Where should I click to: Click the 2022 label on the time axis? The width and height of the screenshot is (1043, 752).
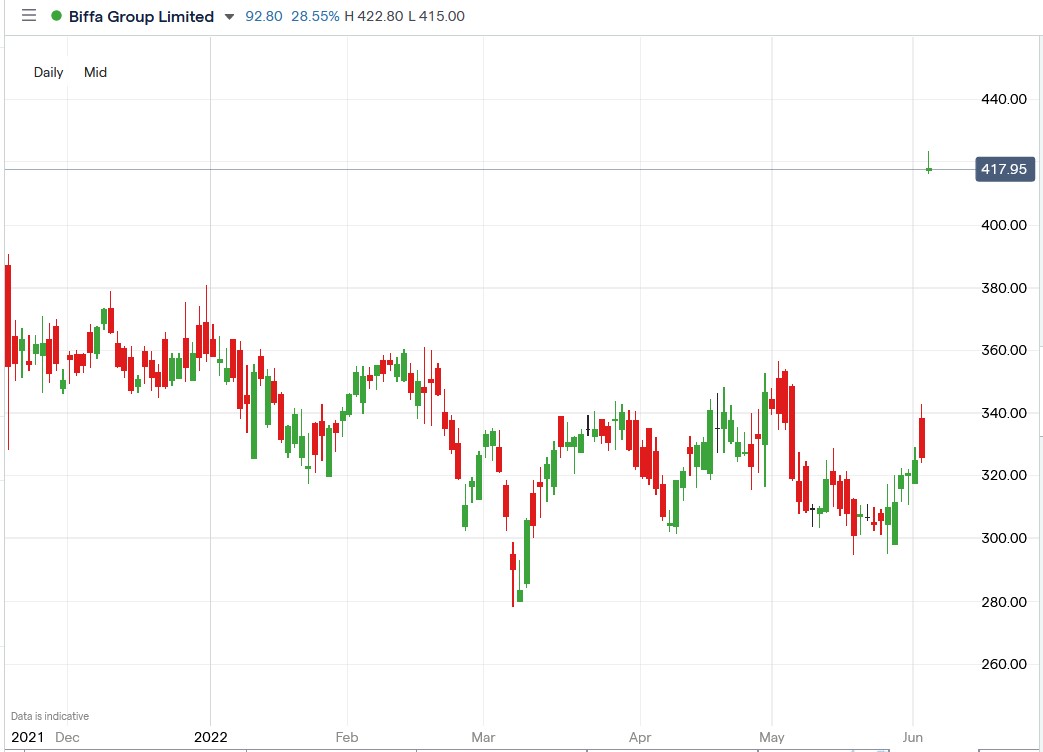pos(210,737)
